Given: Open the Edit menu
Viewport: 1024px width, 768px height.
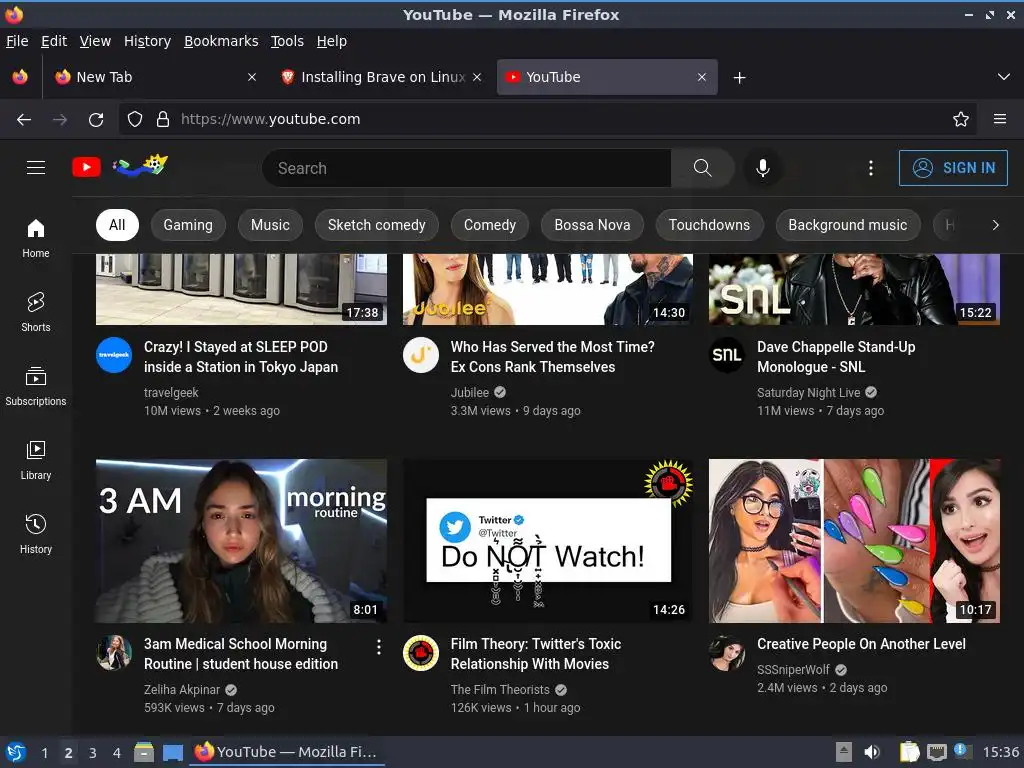Looking at the screenshot, I should (x=54, y=41).
